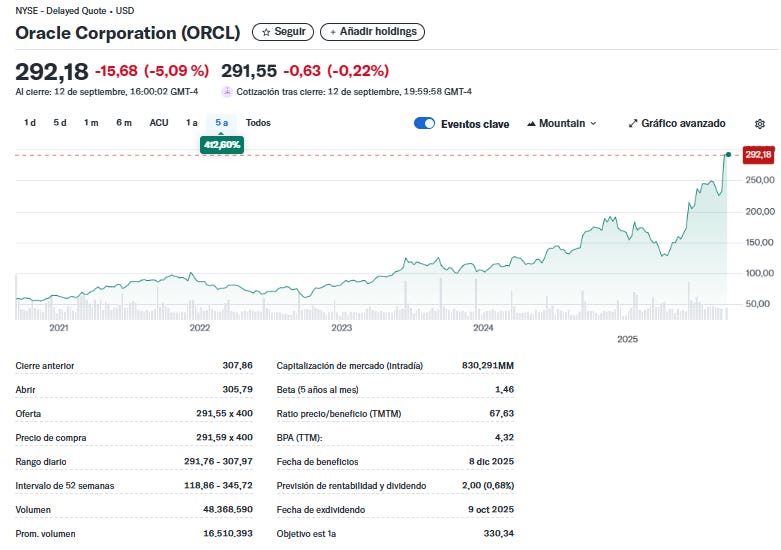Viewport: 781px width, 550px height.
Task: Select the 1 m time range
Action: pyautogui.click(x=91, y=123)
